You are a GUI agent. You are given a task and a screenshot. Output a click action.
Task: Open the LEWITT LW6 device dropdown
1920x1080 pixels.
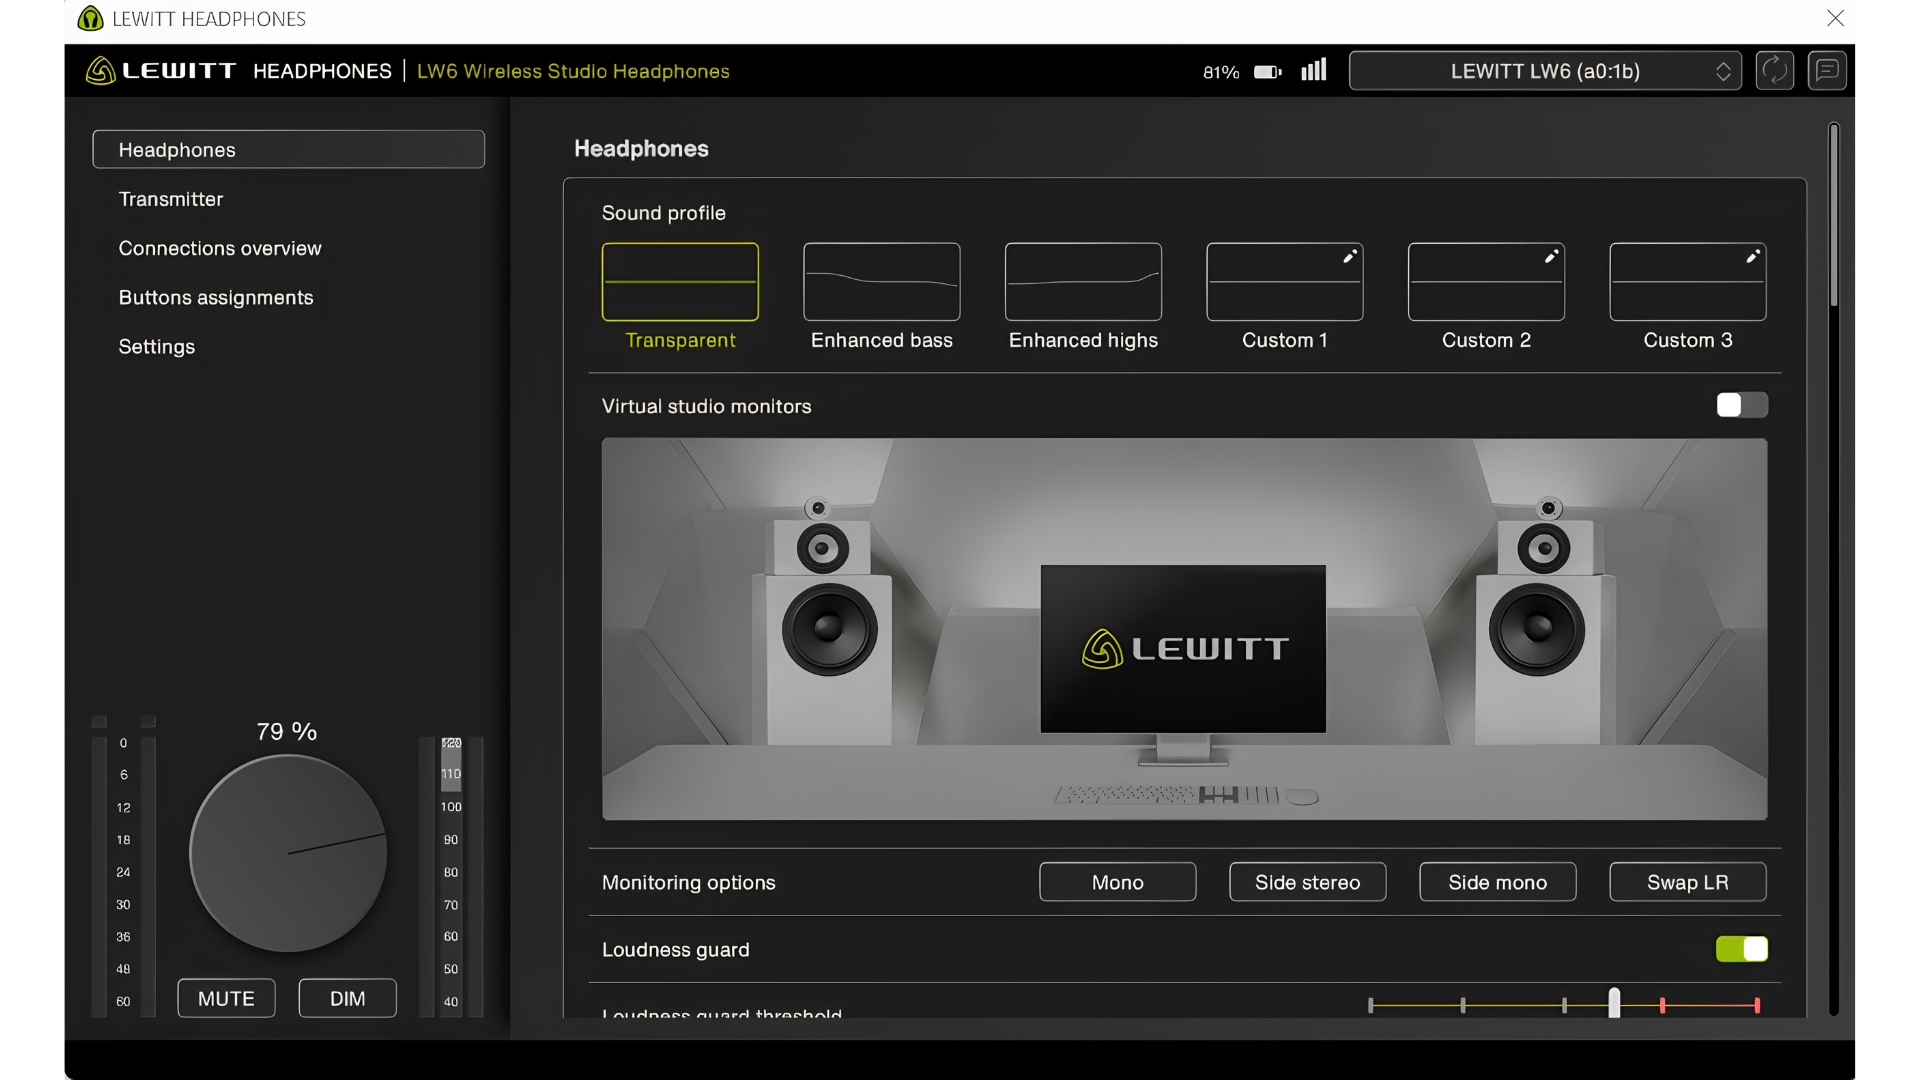tap(1545, 71)
